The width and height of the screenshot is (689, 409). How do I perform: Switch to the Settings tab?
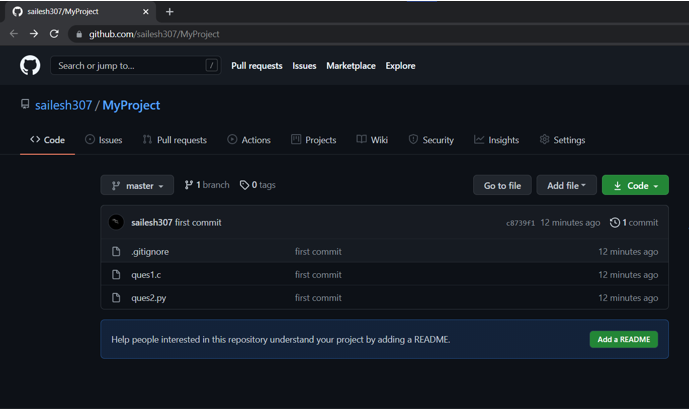[562, 140]
